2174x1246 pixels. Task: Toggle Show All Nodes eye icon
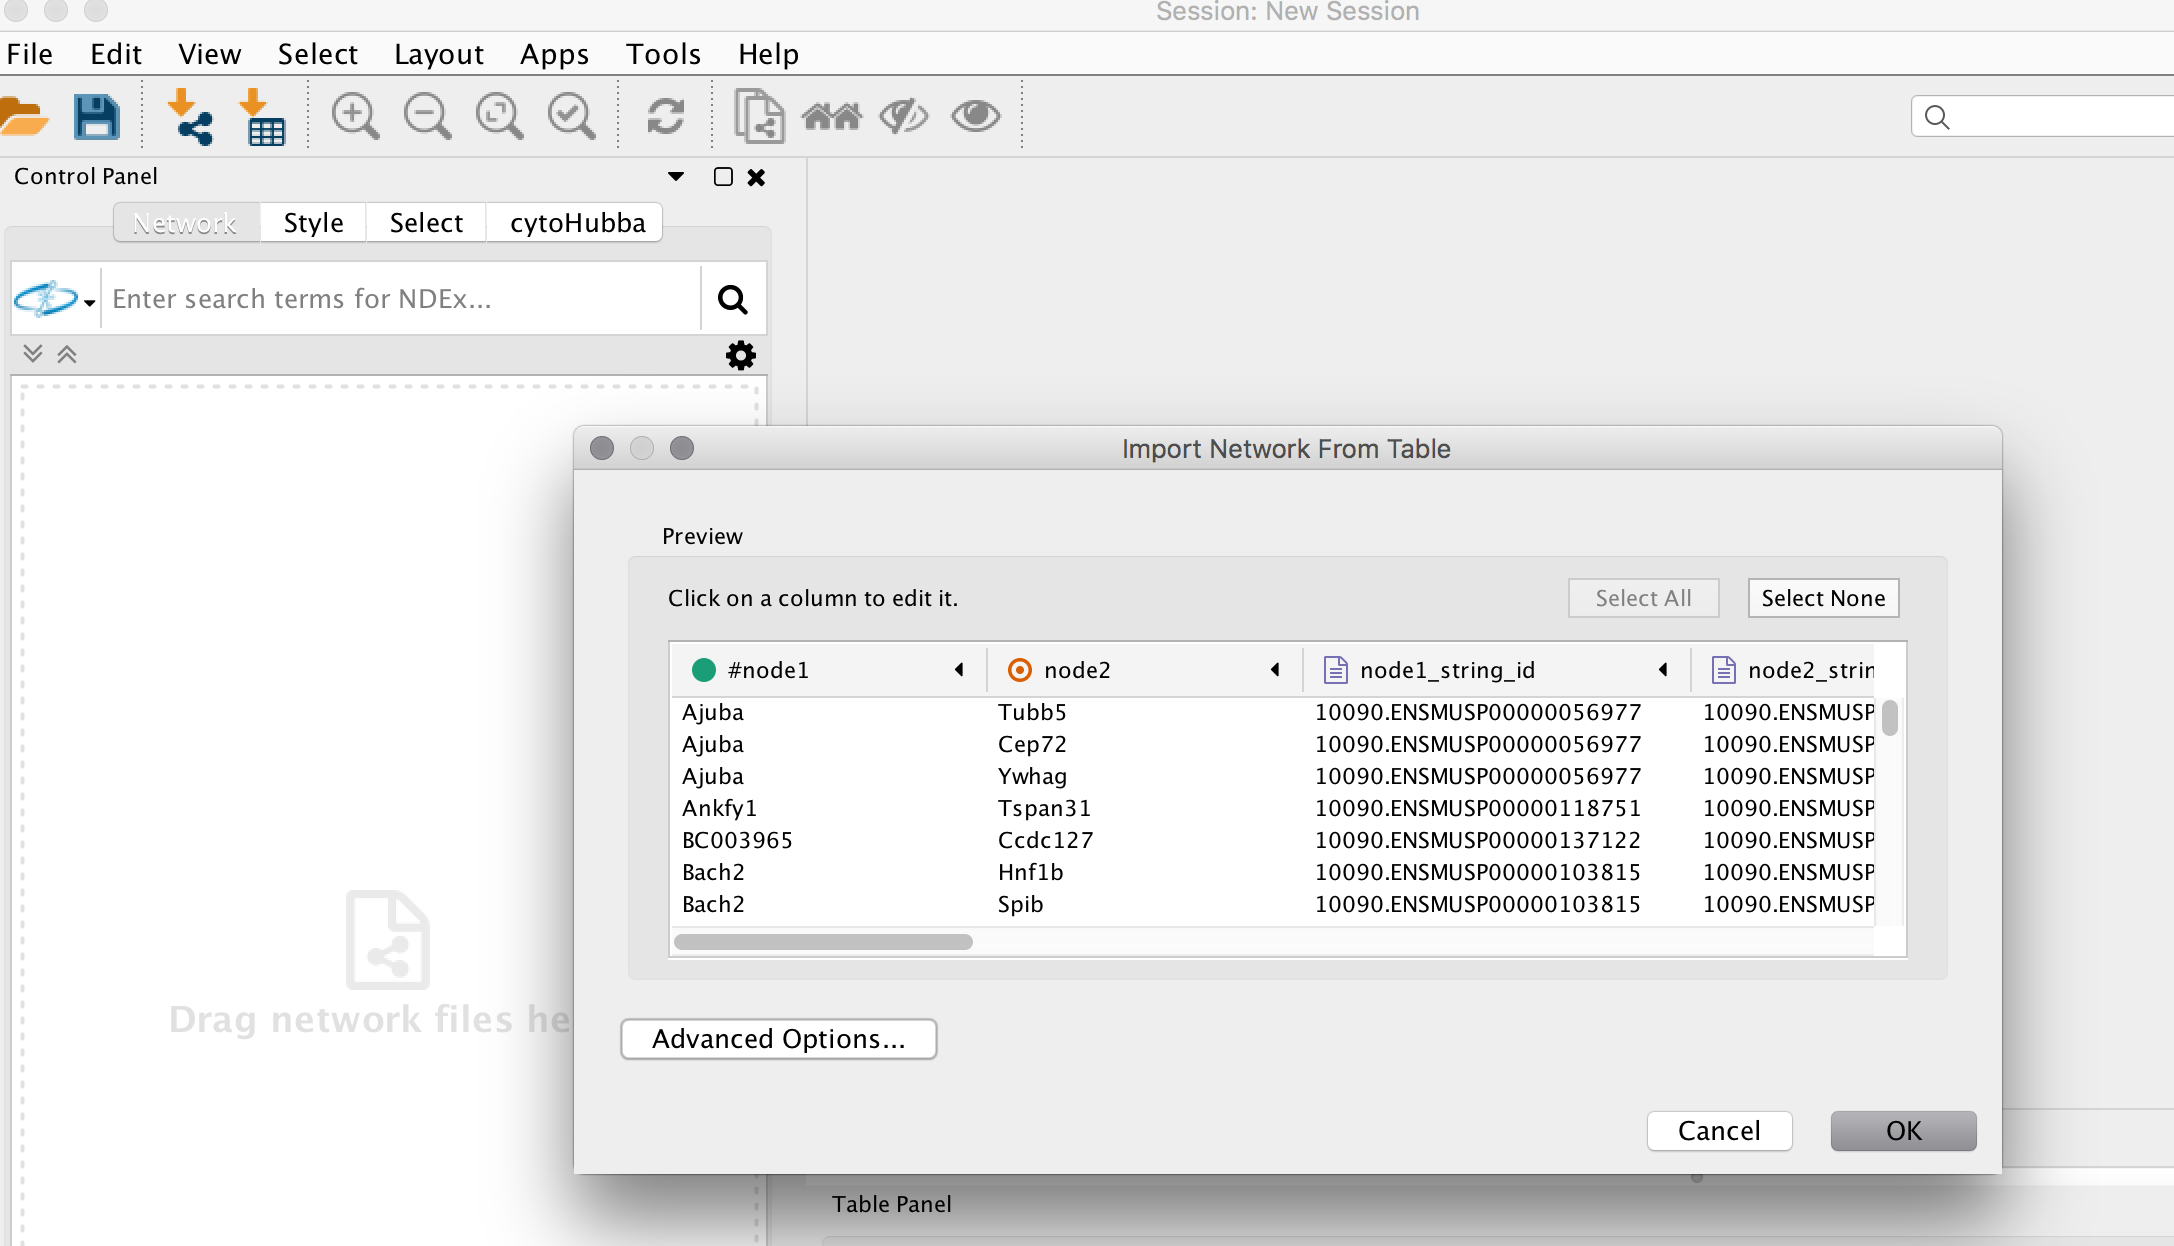tap(975, 117)
